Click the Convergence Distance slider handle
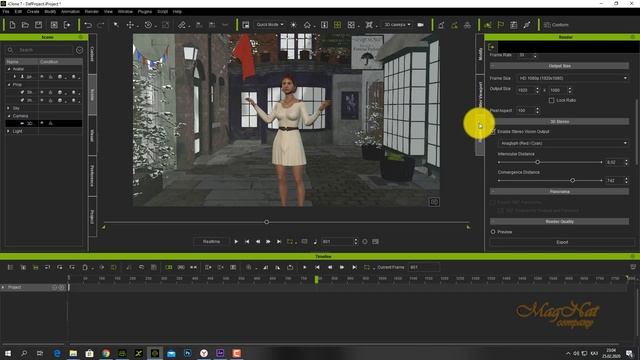Screen dimensions: 640x360 tap(572, 180)
